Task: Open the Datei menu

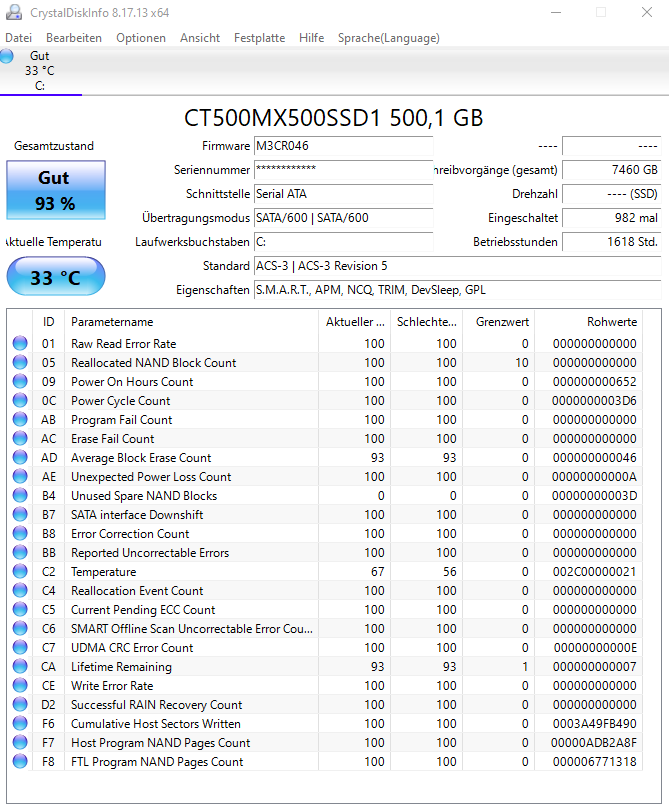Action: tap(19, 38)
